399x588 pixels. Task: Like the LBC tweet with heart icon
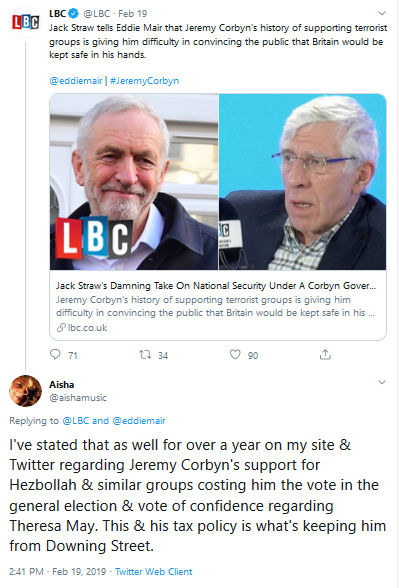[x=235, y=354]
